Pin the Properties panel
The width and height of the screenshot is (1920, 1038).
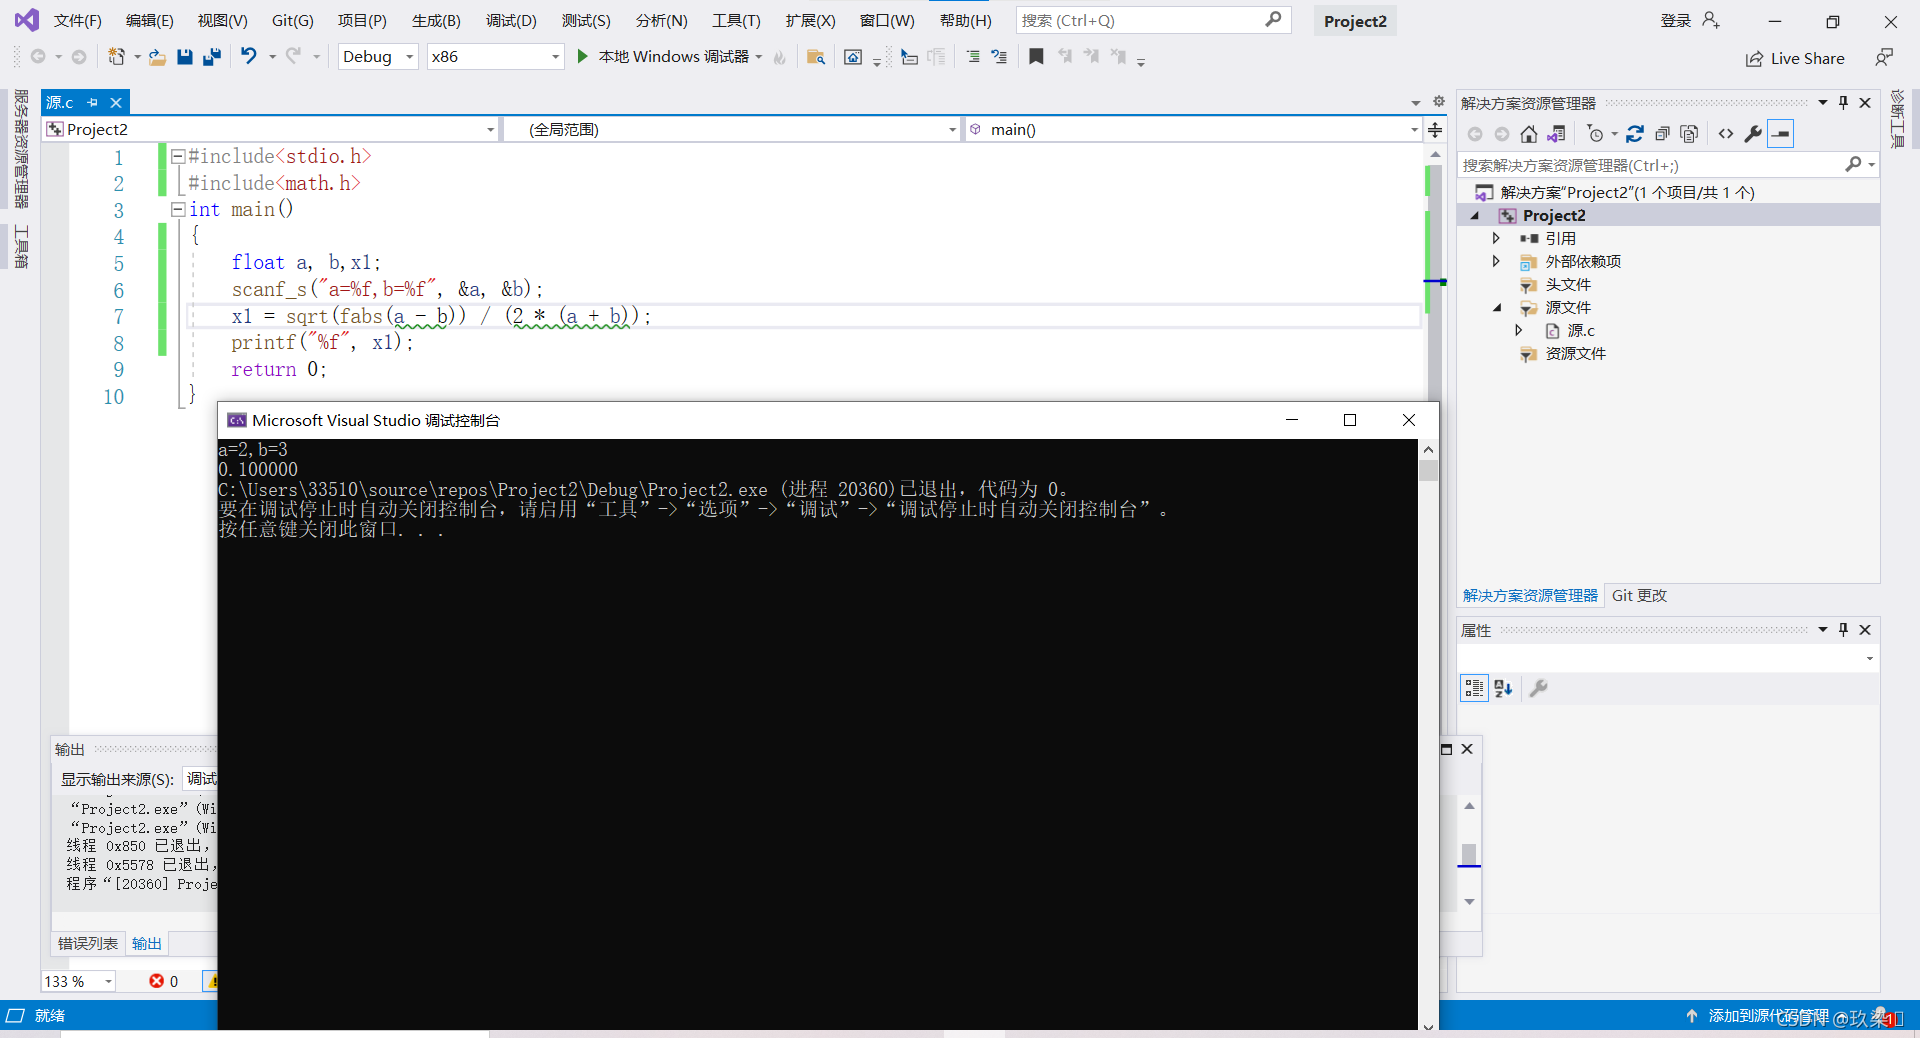(1844, 629)
